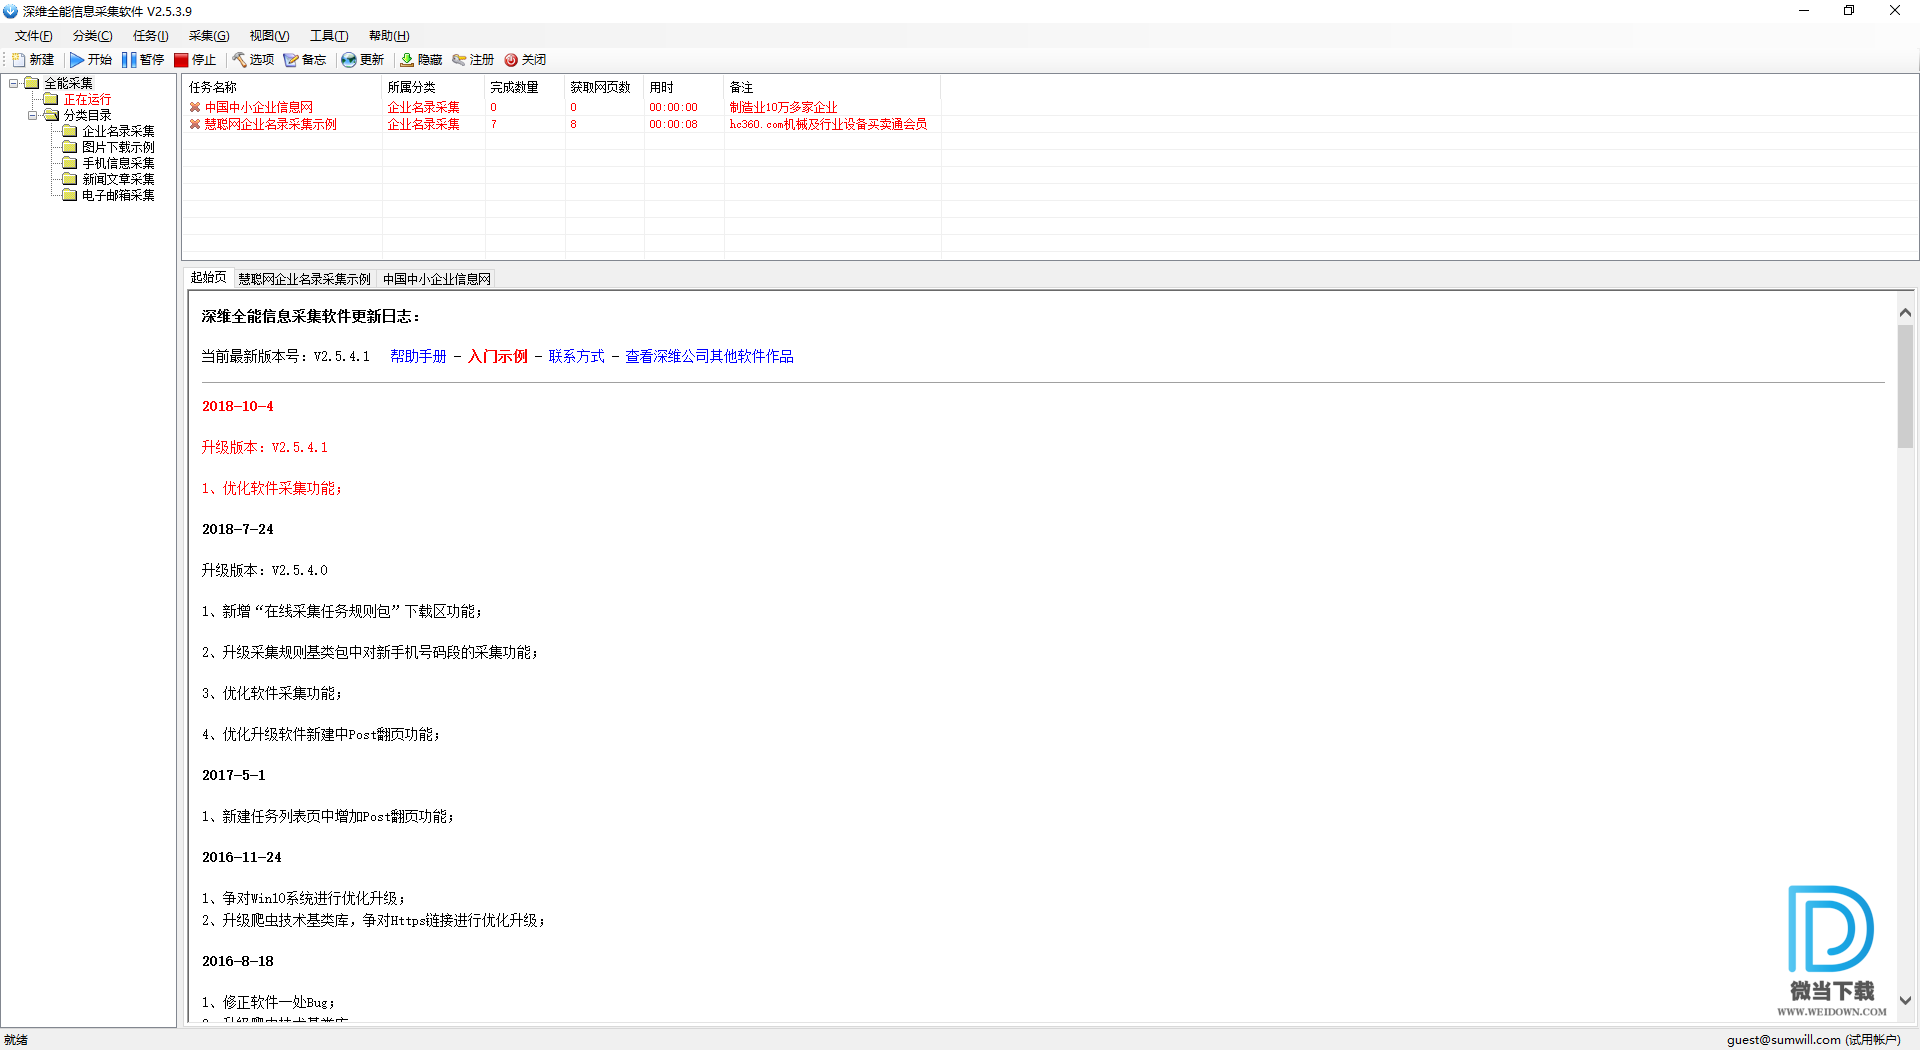Open the 帮助手册 link

(x=418, y=356)
